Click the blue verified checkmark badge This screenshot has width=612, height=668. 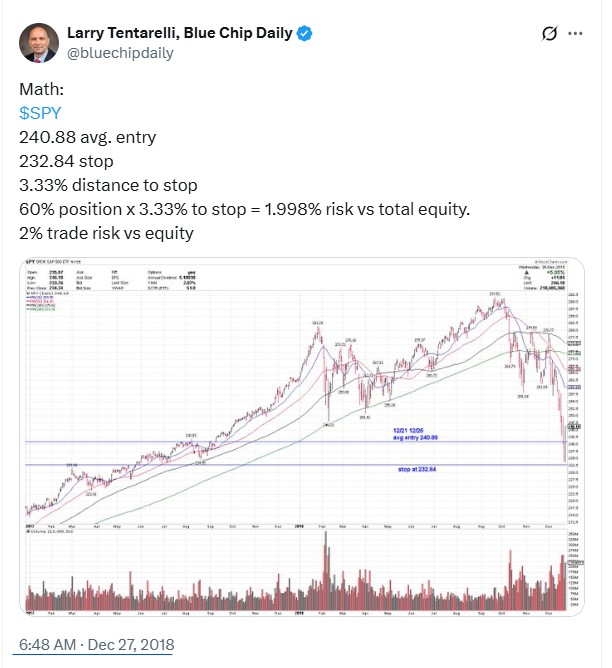(305, 34)
